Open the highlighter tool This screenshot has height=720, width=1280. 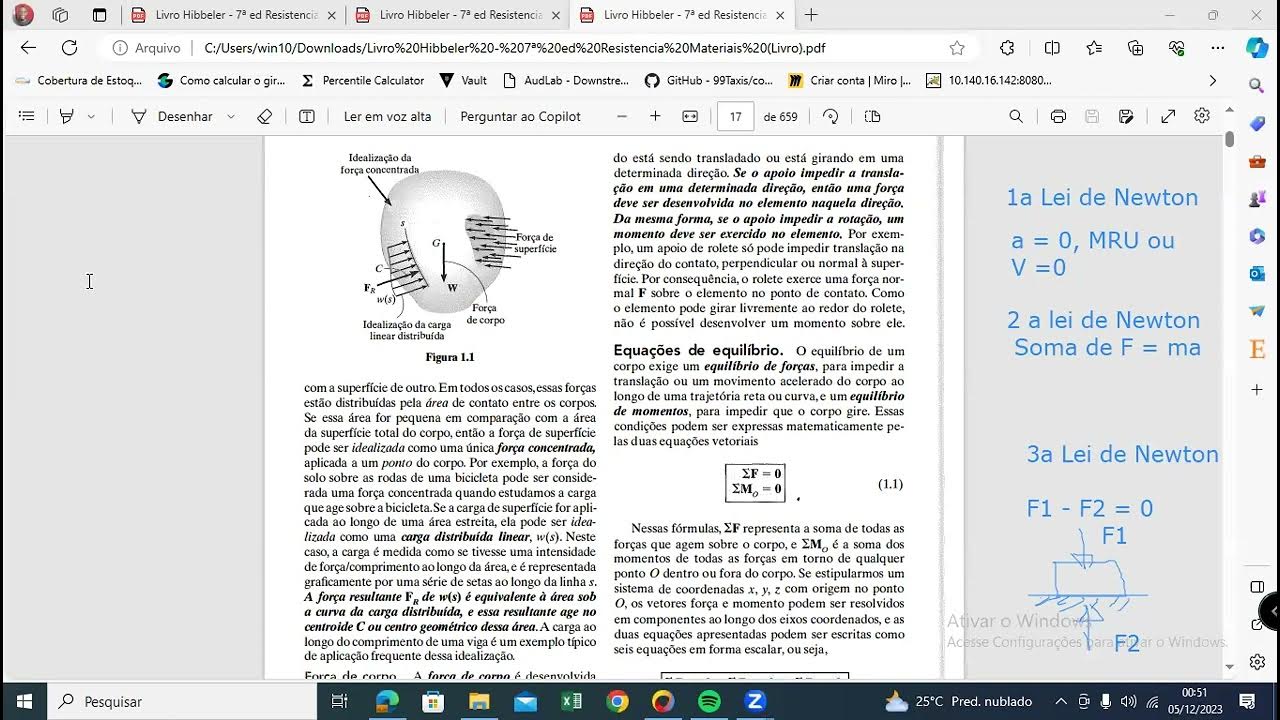pos(68,116)
